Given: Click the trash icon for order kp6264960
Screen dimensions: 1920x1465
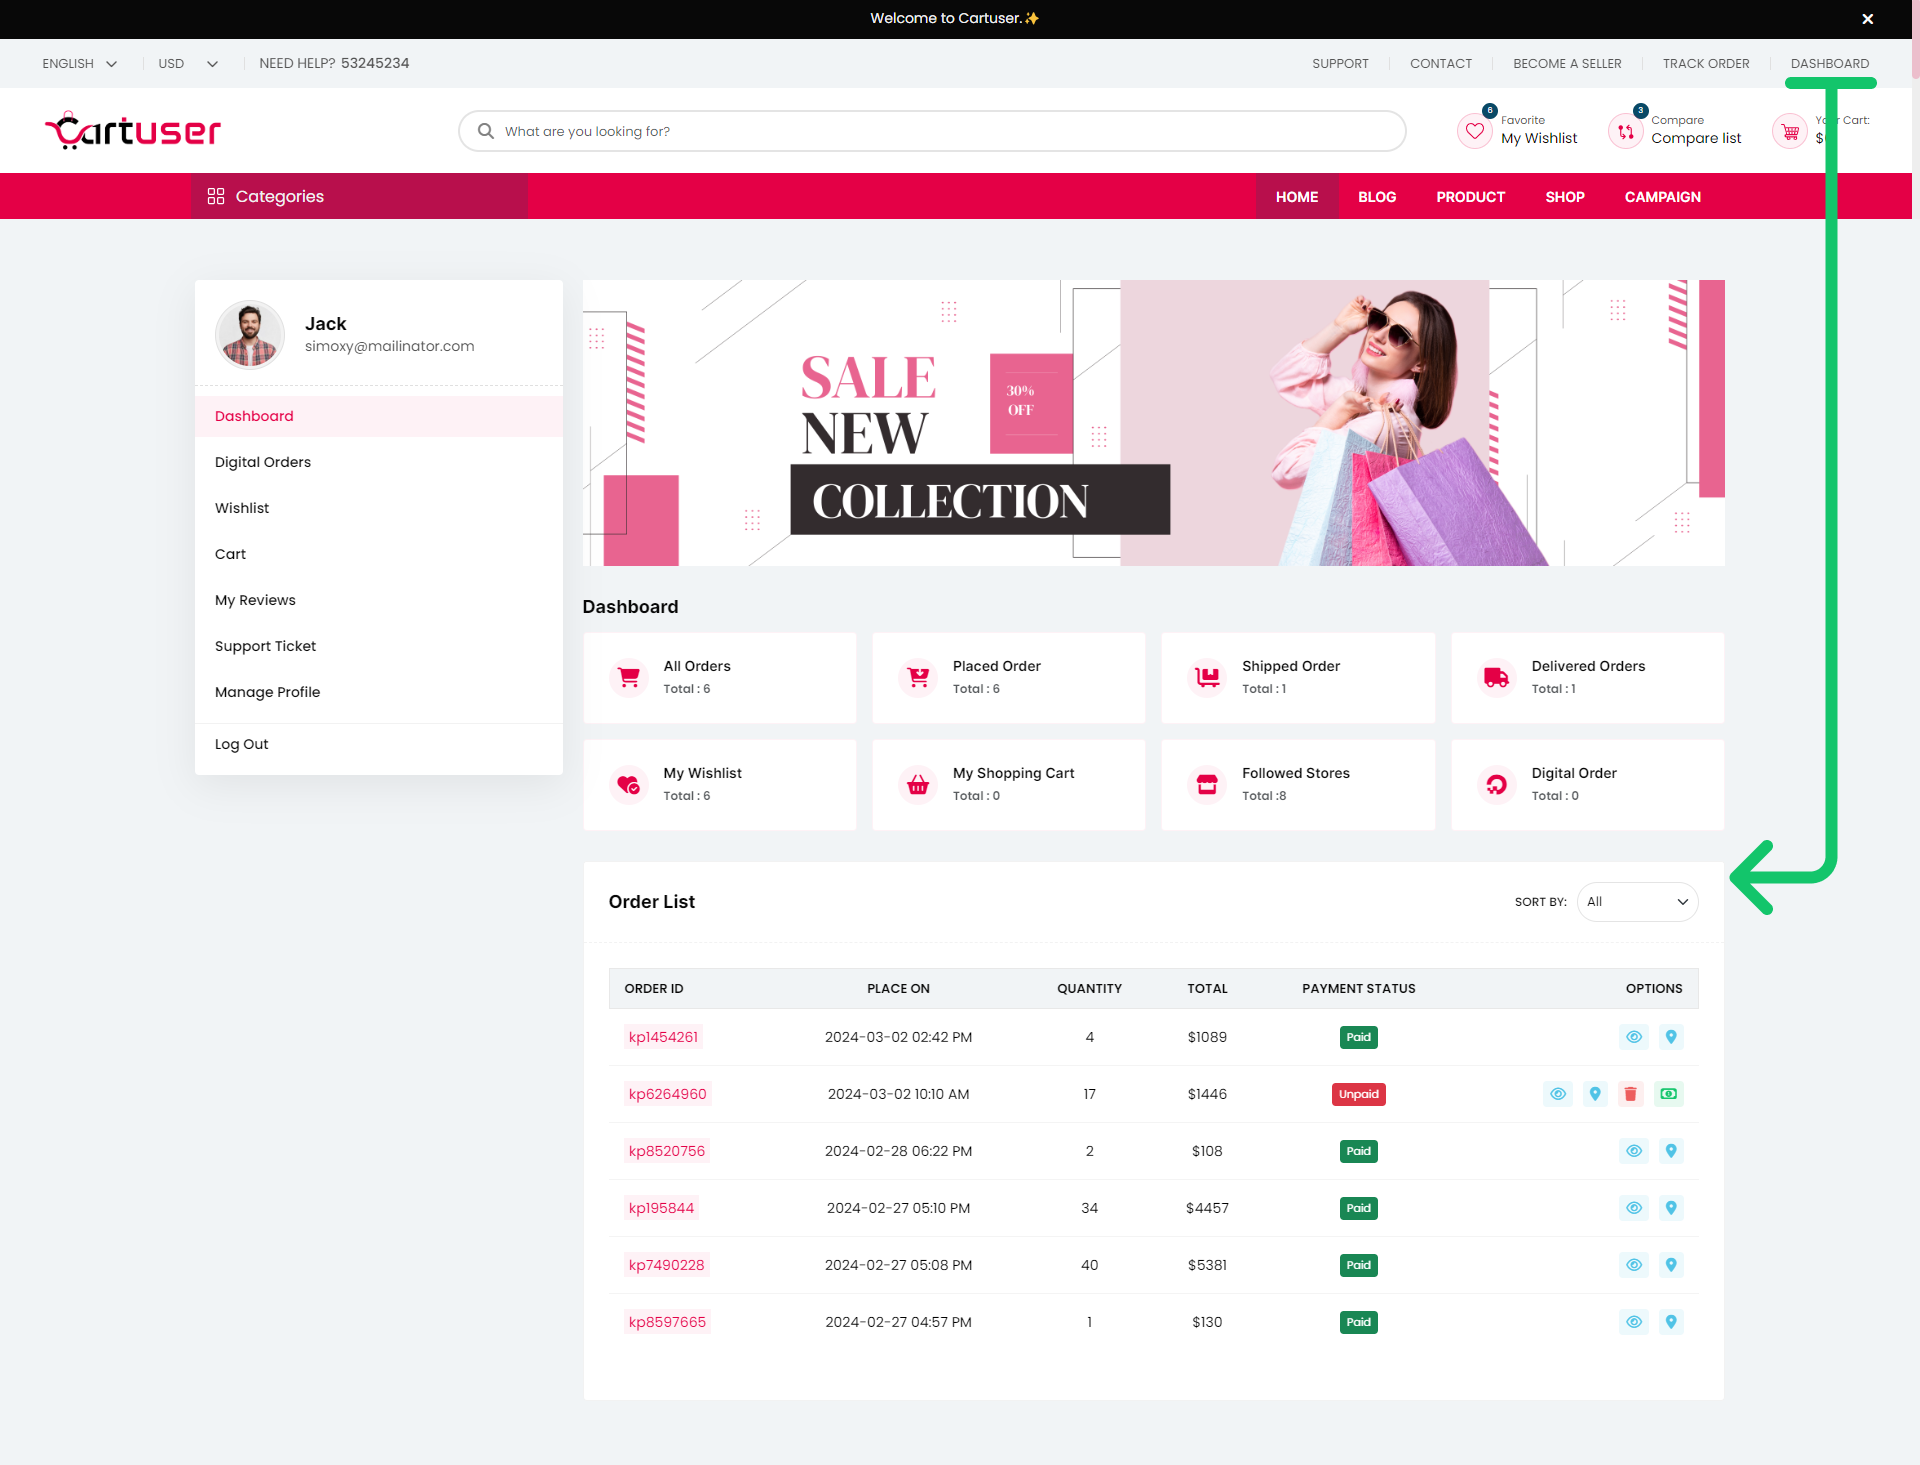Looking at the screenshot, I should pos(1631,1094).
